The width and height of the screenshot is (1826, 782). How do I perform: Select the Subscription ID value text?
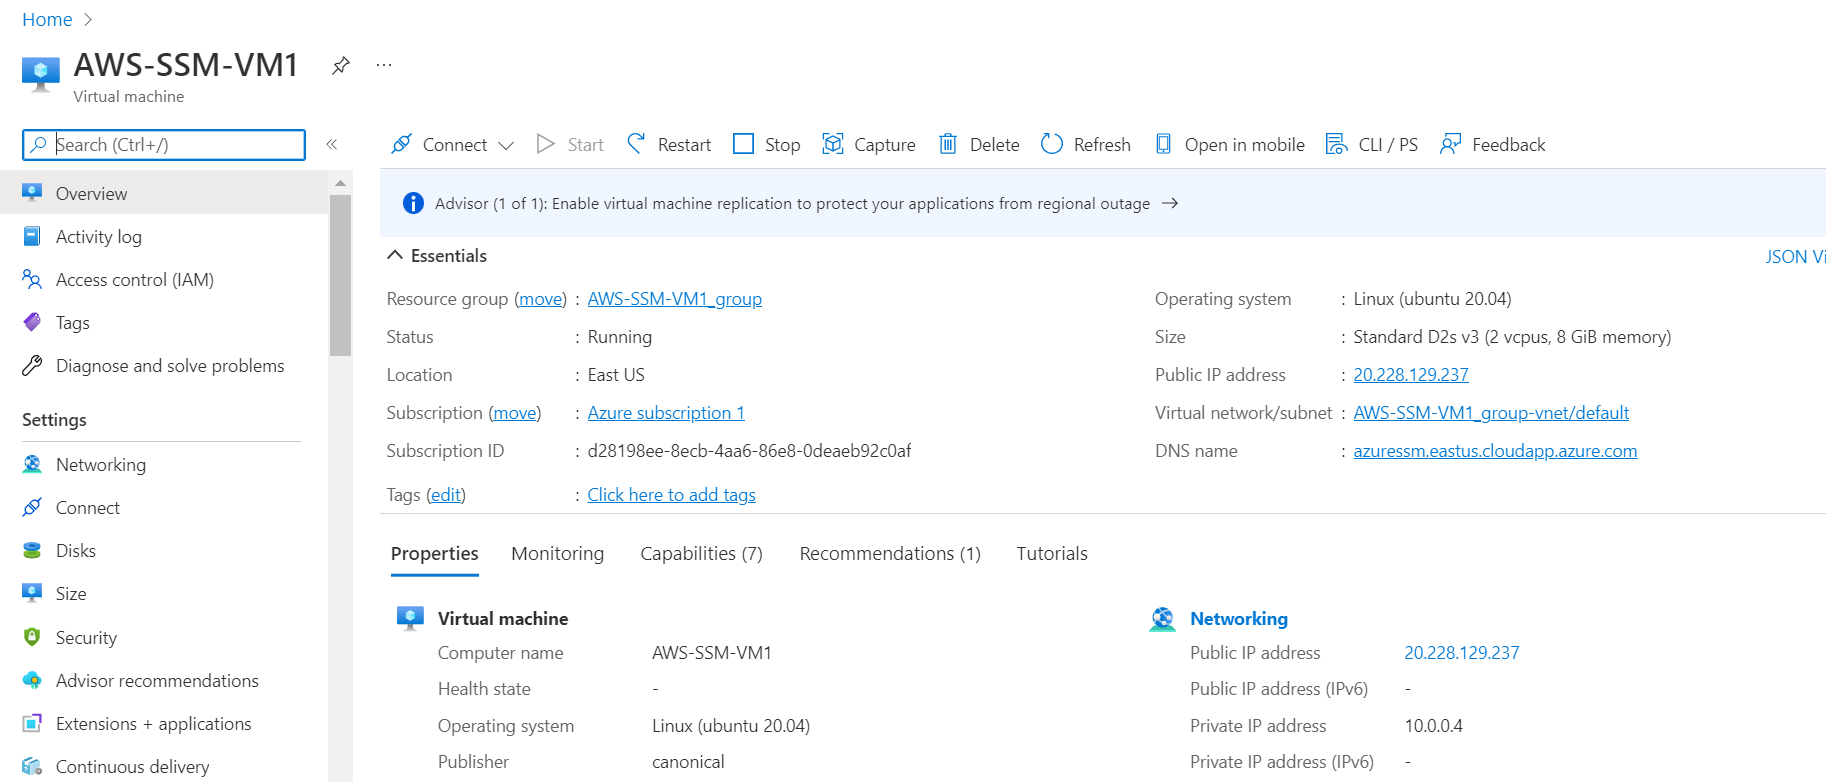pos(749,451)
